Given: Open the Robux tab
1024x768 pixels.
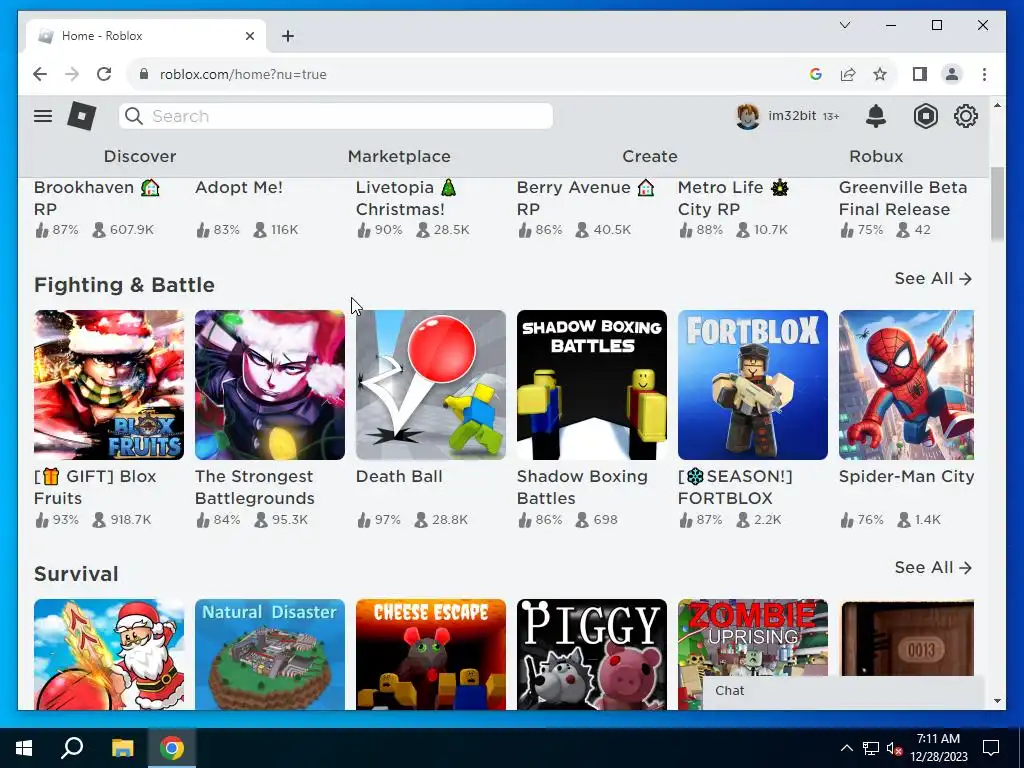Looking at the screenshot, I should pos(876,156).
